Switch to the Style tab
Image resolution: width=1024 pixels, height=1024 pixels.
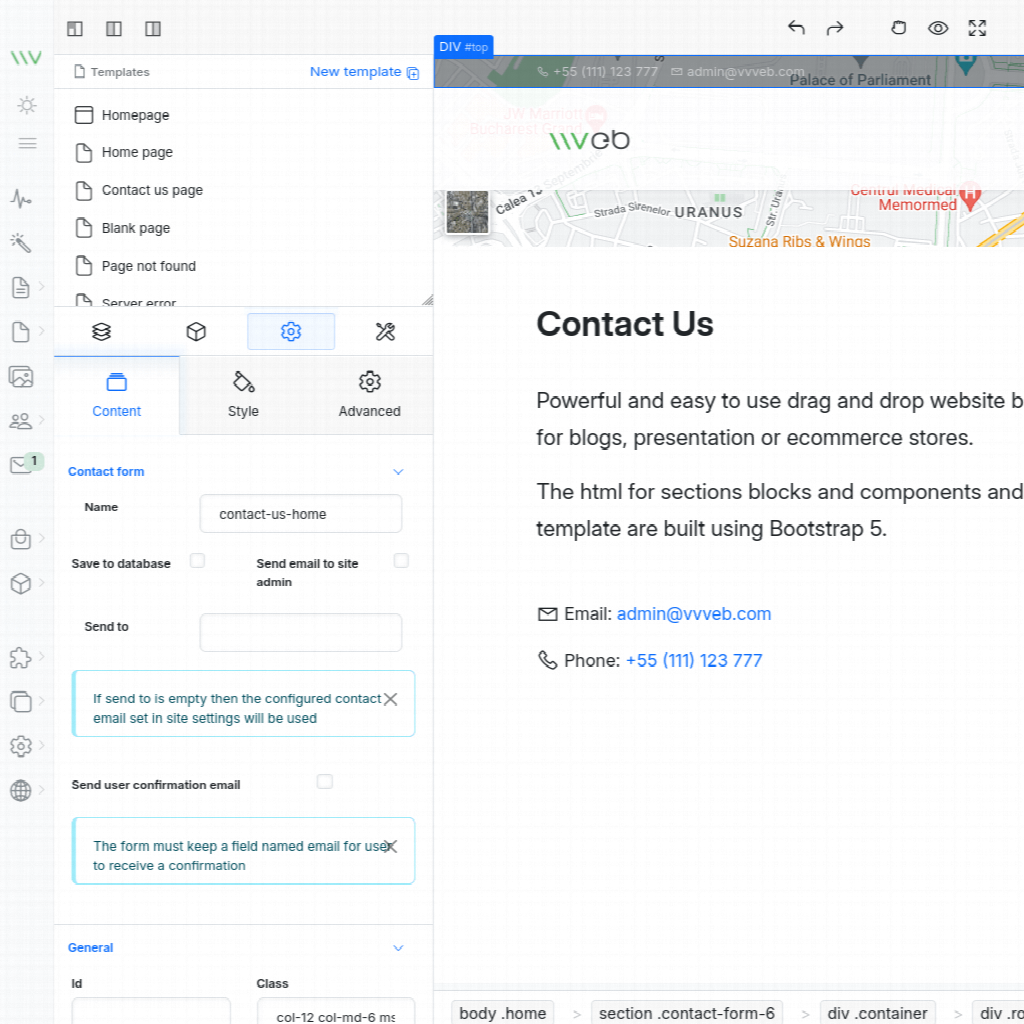(243, 395)
